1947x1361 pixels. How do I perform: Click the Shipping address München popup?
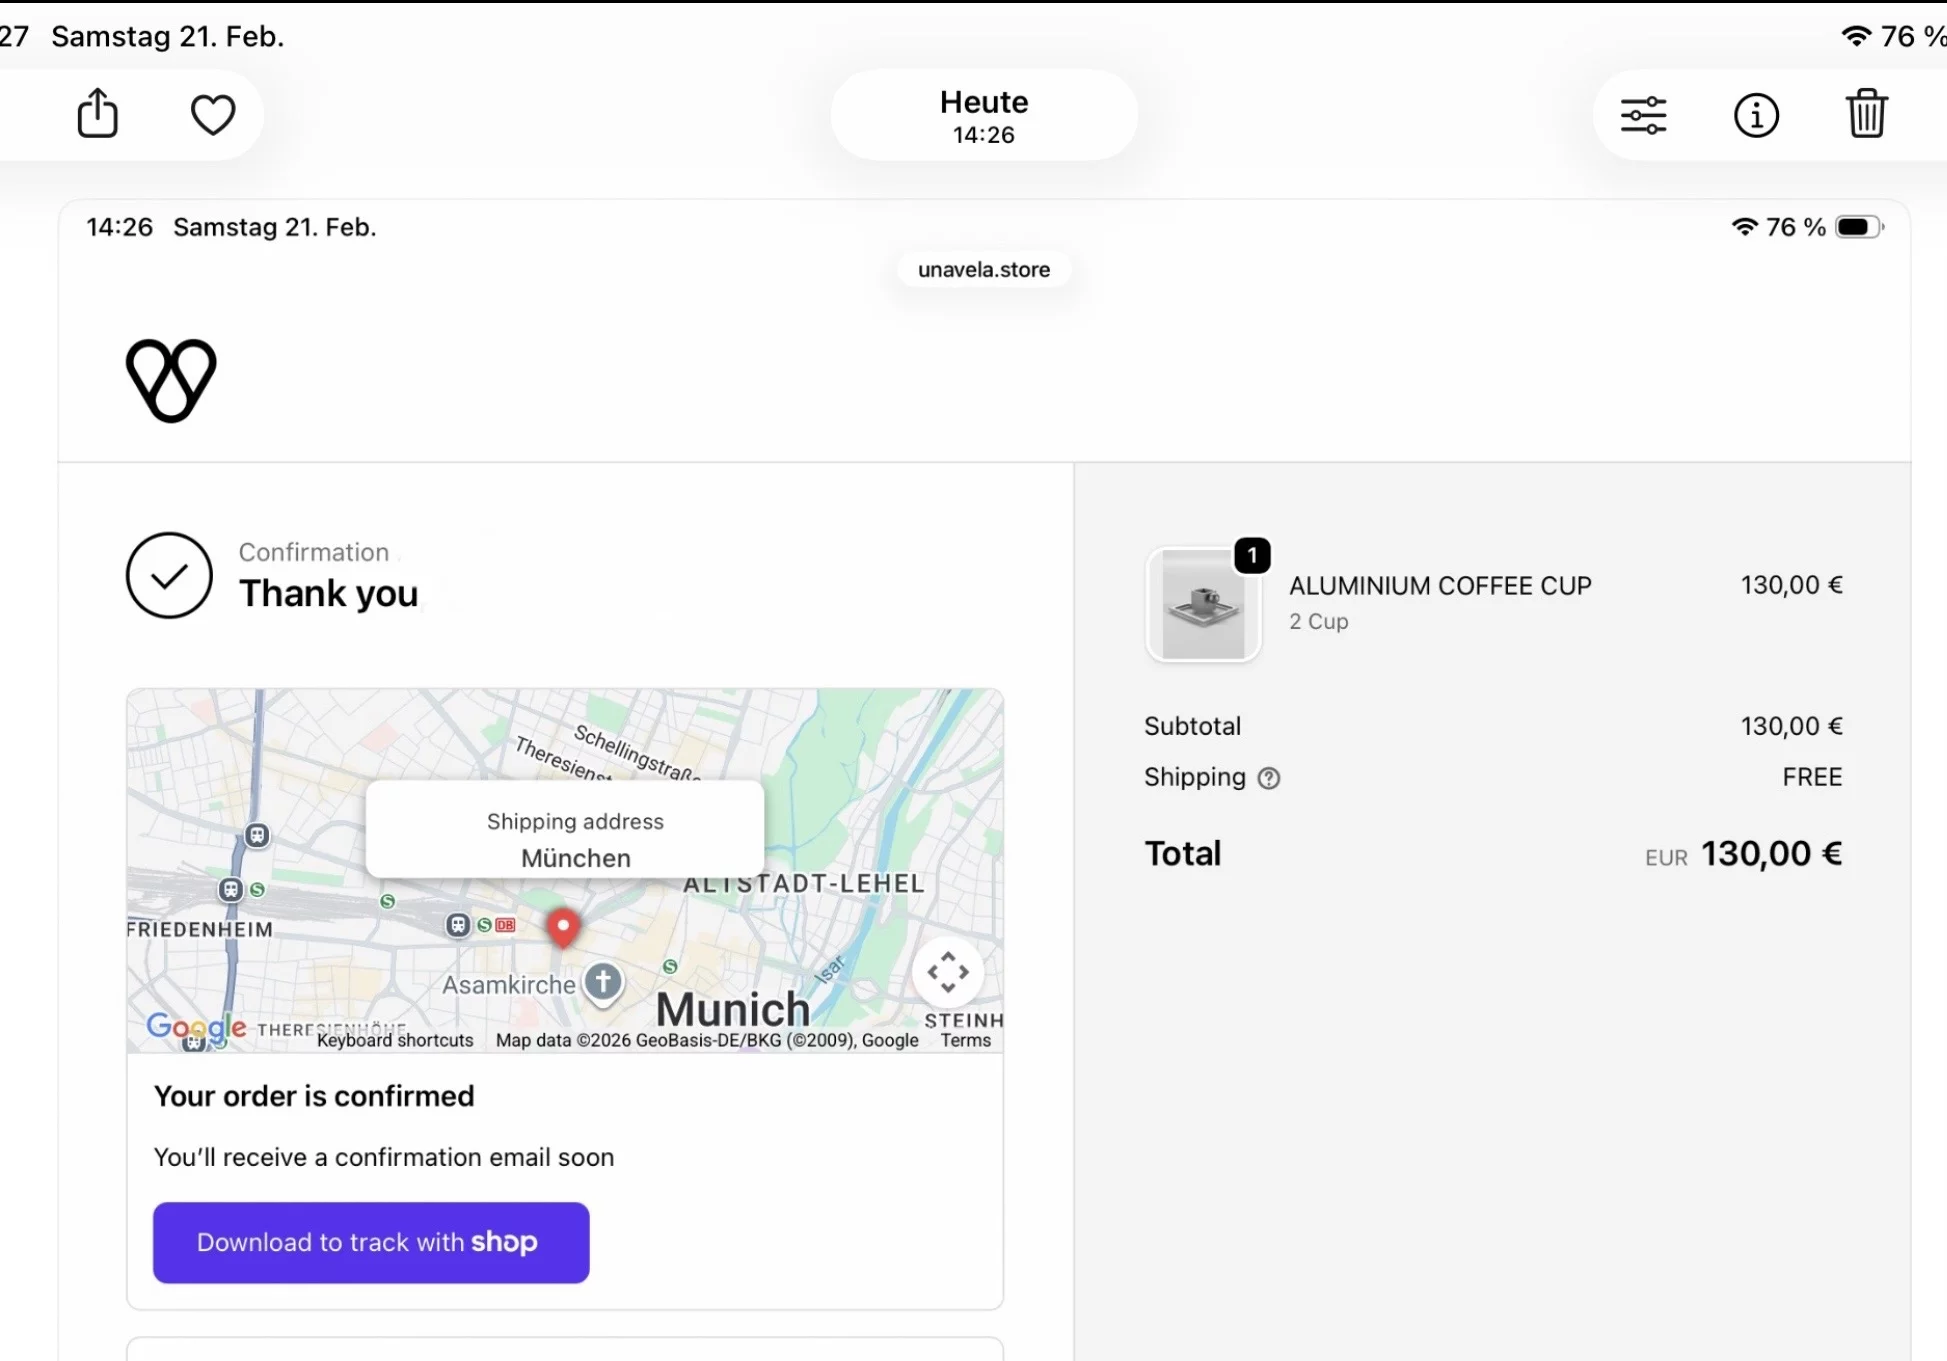click(565, 830)
